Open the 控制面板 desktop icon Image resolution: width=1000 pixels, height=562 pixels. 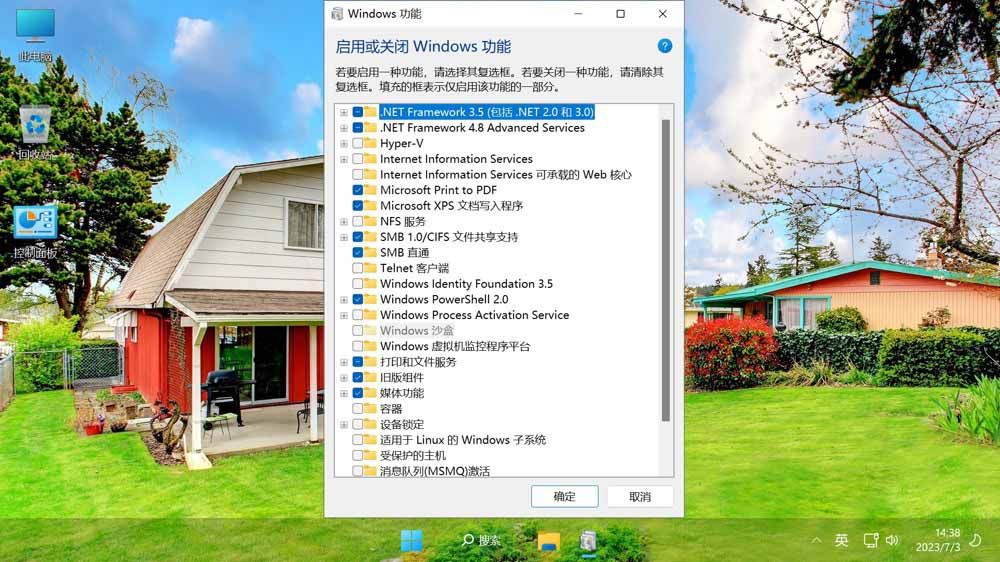click(35, 231)
